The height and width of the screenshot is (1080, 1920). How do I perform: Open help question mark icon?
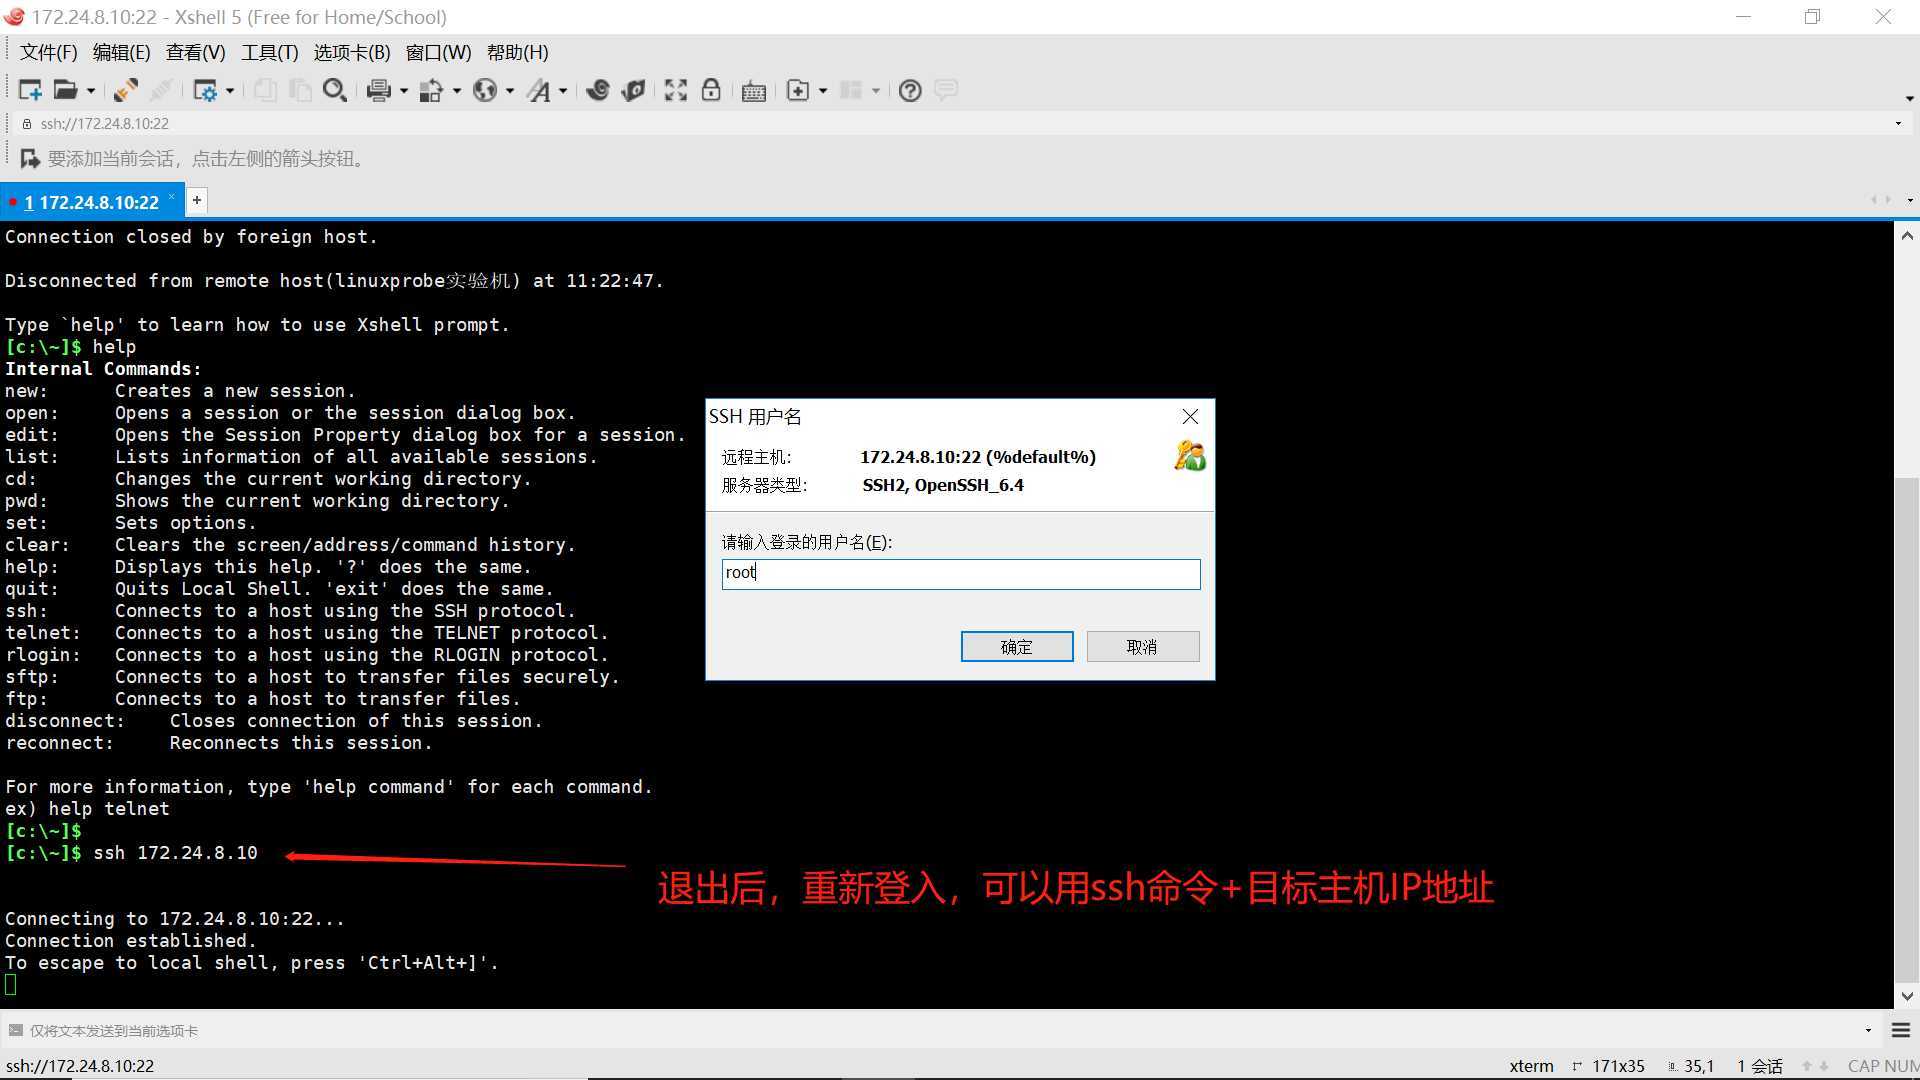pos(910,90)
